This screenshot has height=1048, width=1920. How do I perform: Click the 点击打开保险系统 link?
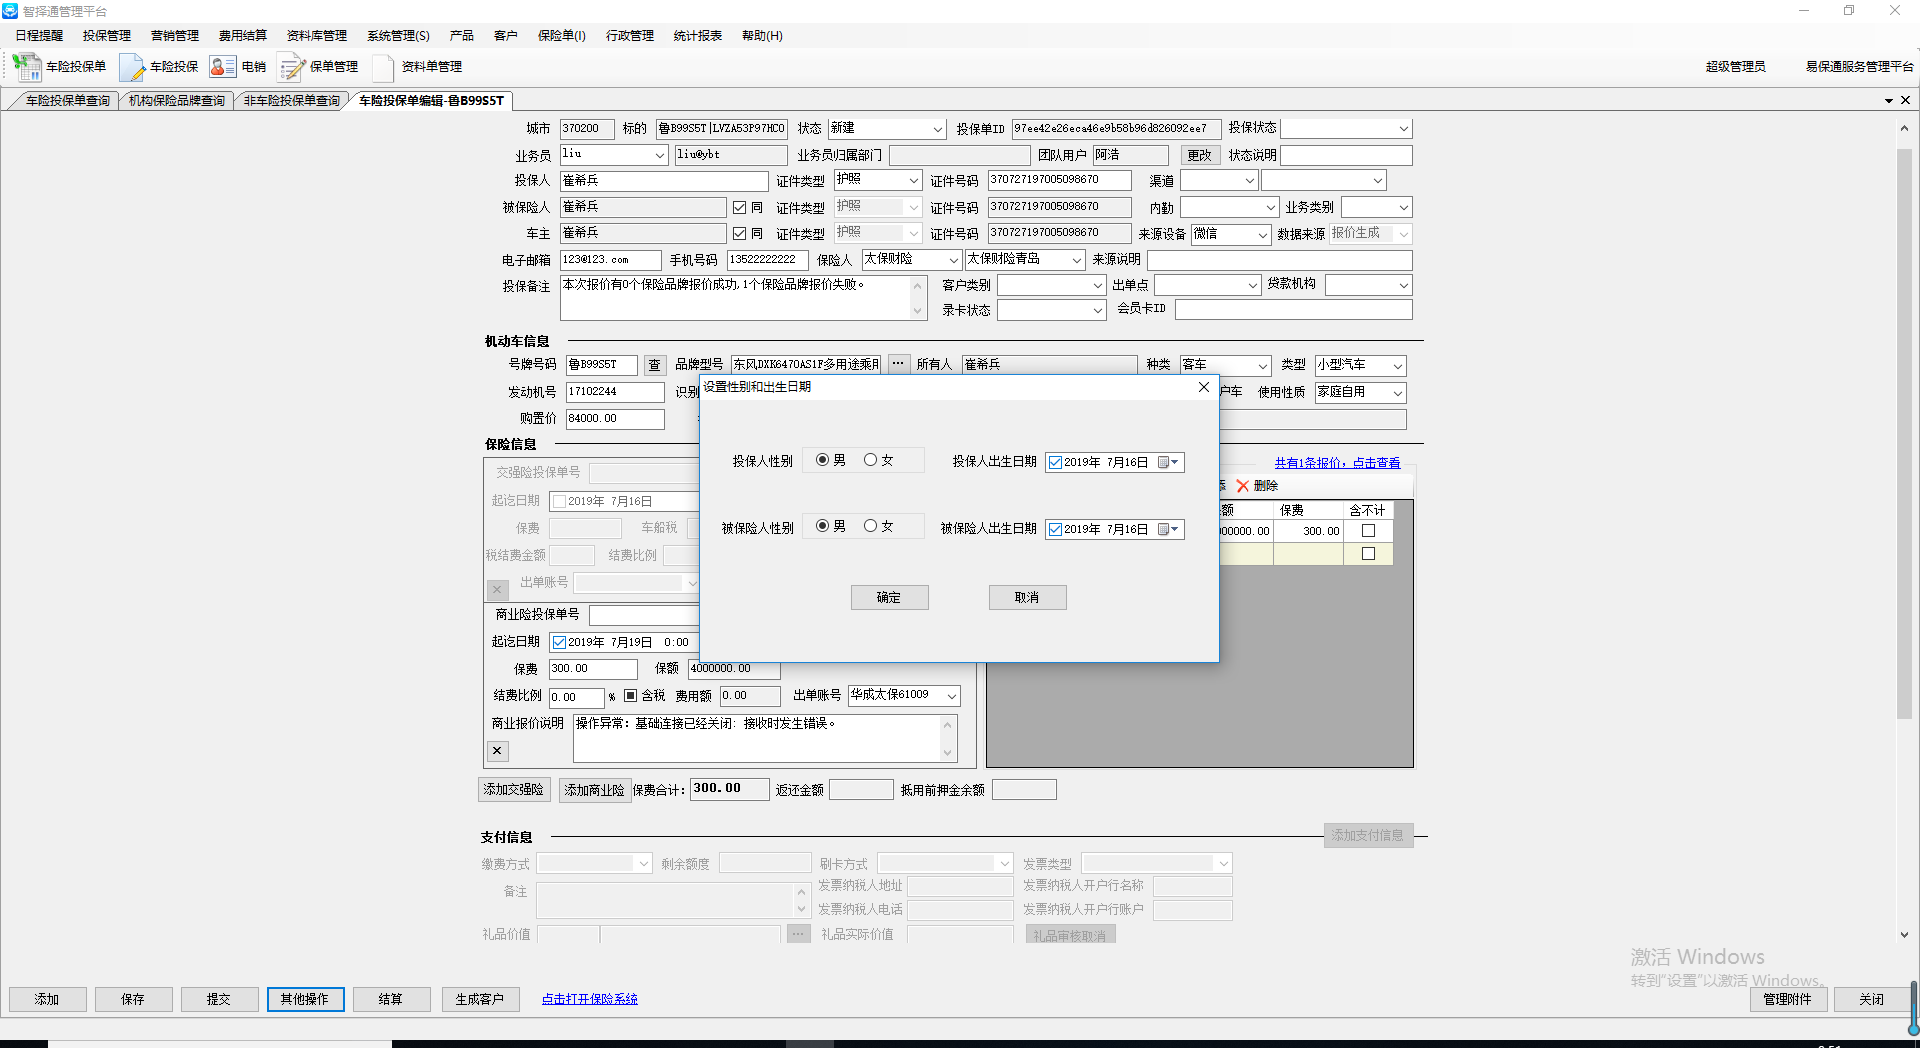(x=589, y=999)
